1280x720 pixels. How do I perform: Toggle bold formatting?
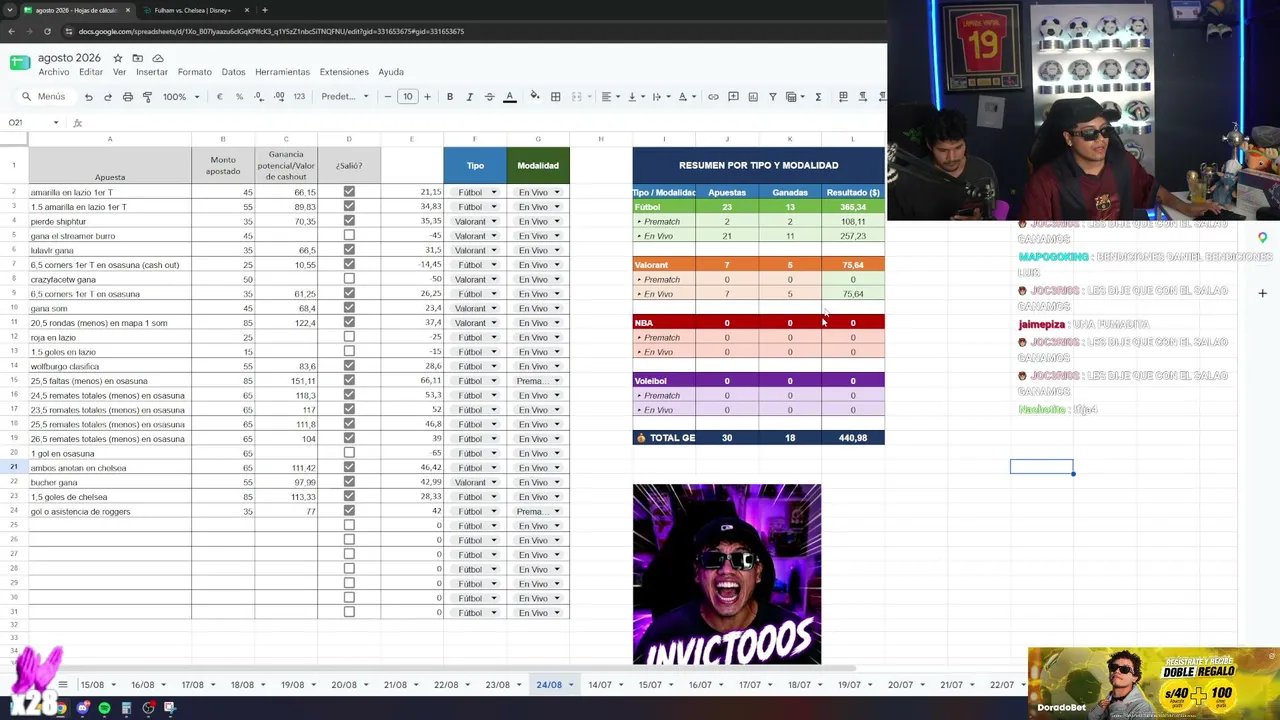point(450,97)
